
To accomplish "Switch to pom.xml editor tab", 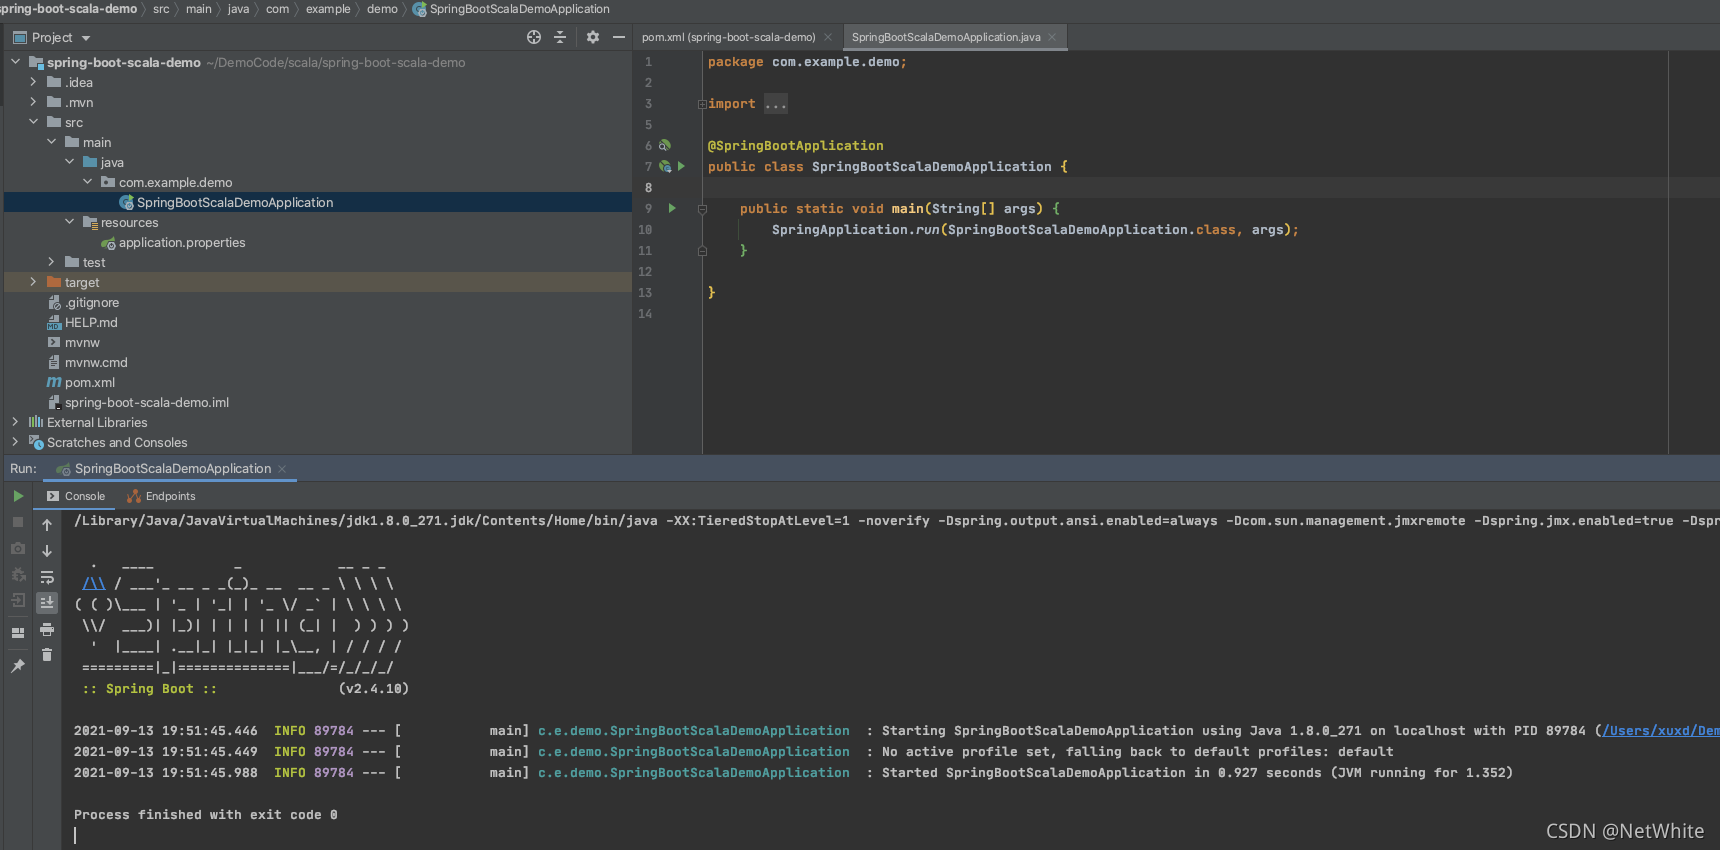I will (x=728, y=37).
